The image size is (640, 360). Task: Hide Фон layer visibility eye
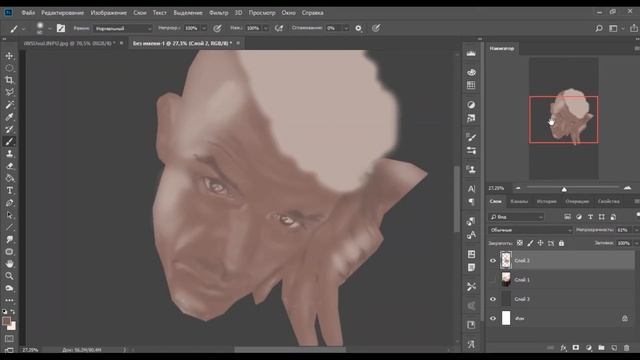(493, 318)
